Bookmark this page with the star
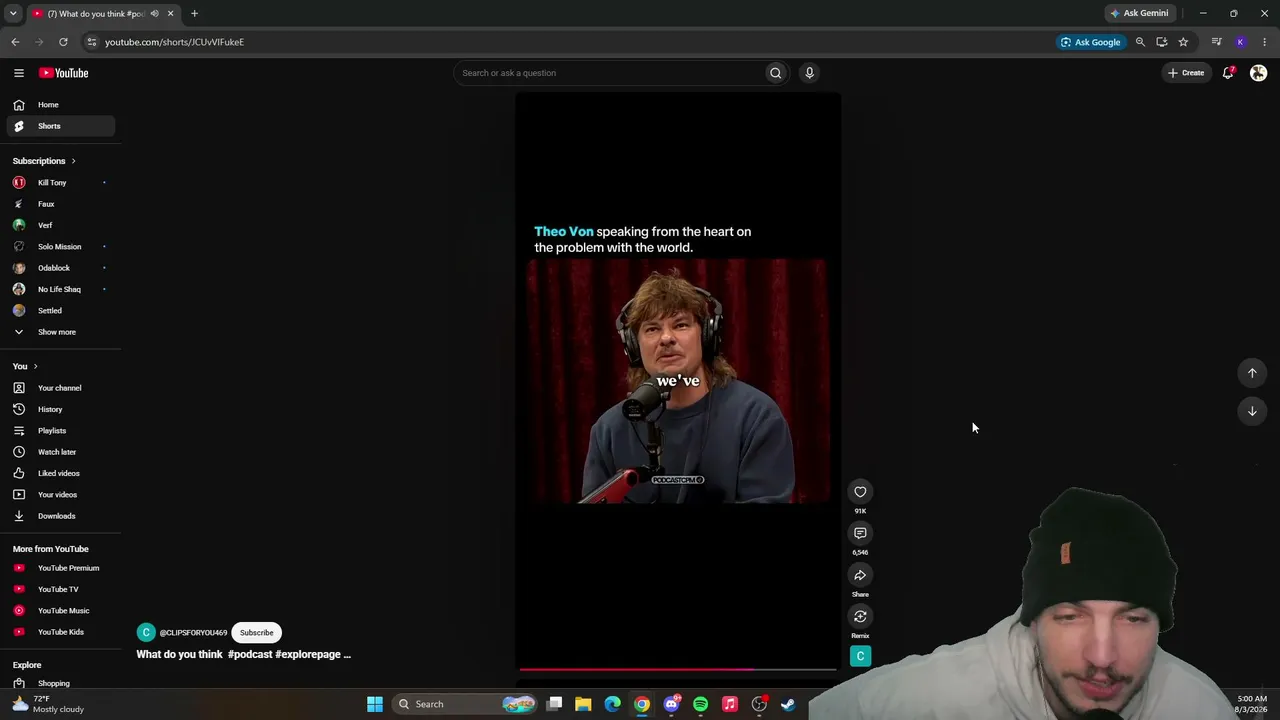 click(1183, 42)
